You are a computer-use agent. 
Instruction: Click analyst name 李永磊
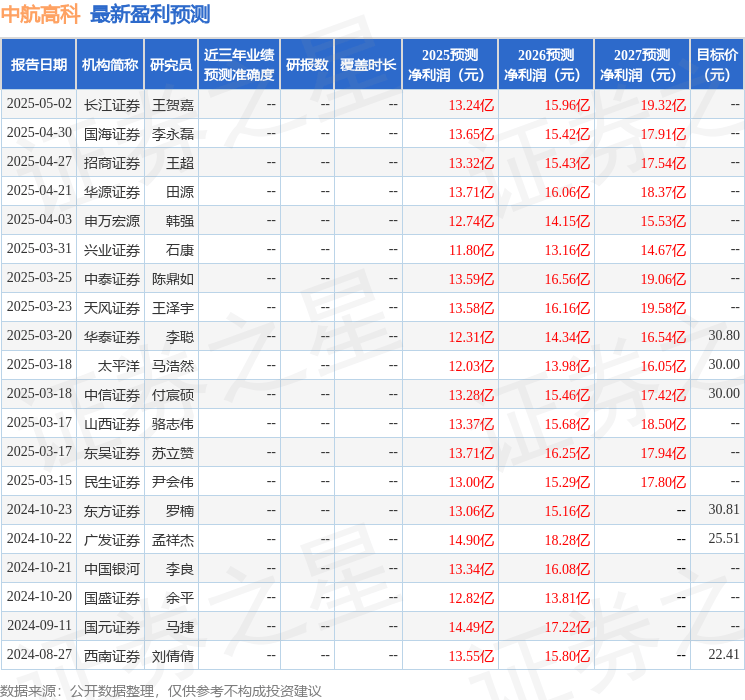[x=172, y=133]
